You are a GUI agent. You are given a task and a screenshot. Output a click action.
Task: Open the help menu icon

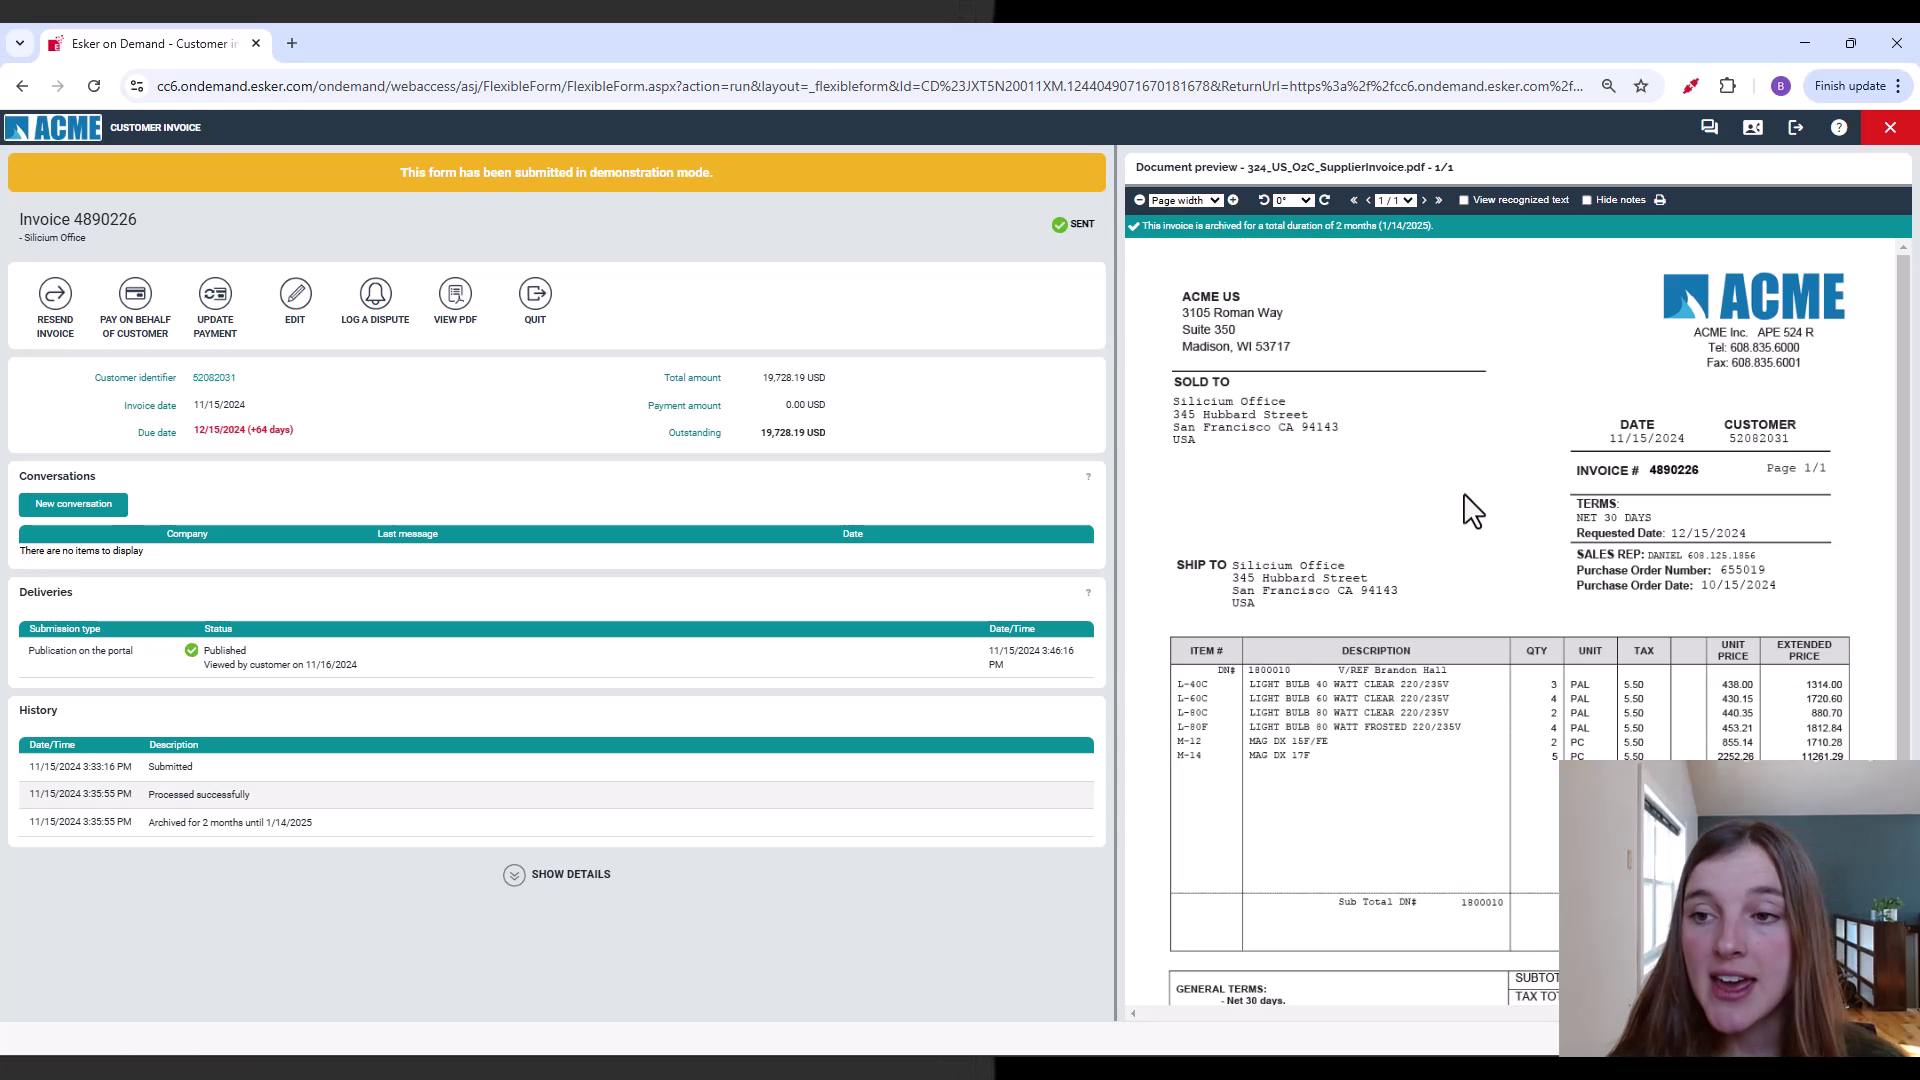[x=1839, y=127]
